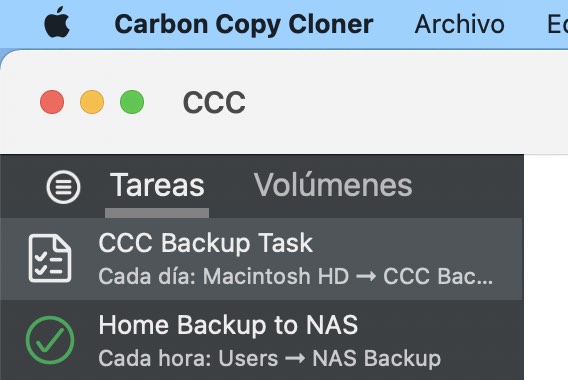Select the Home Backup to NAS task
Image resolution: width=568 pixels, height=380 pixels.
(262, 340)
